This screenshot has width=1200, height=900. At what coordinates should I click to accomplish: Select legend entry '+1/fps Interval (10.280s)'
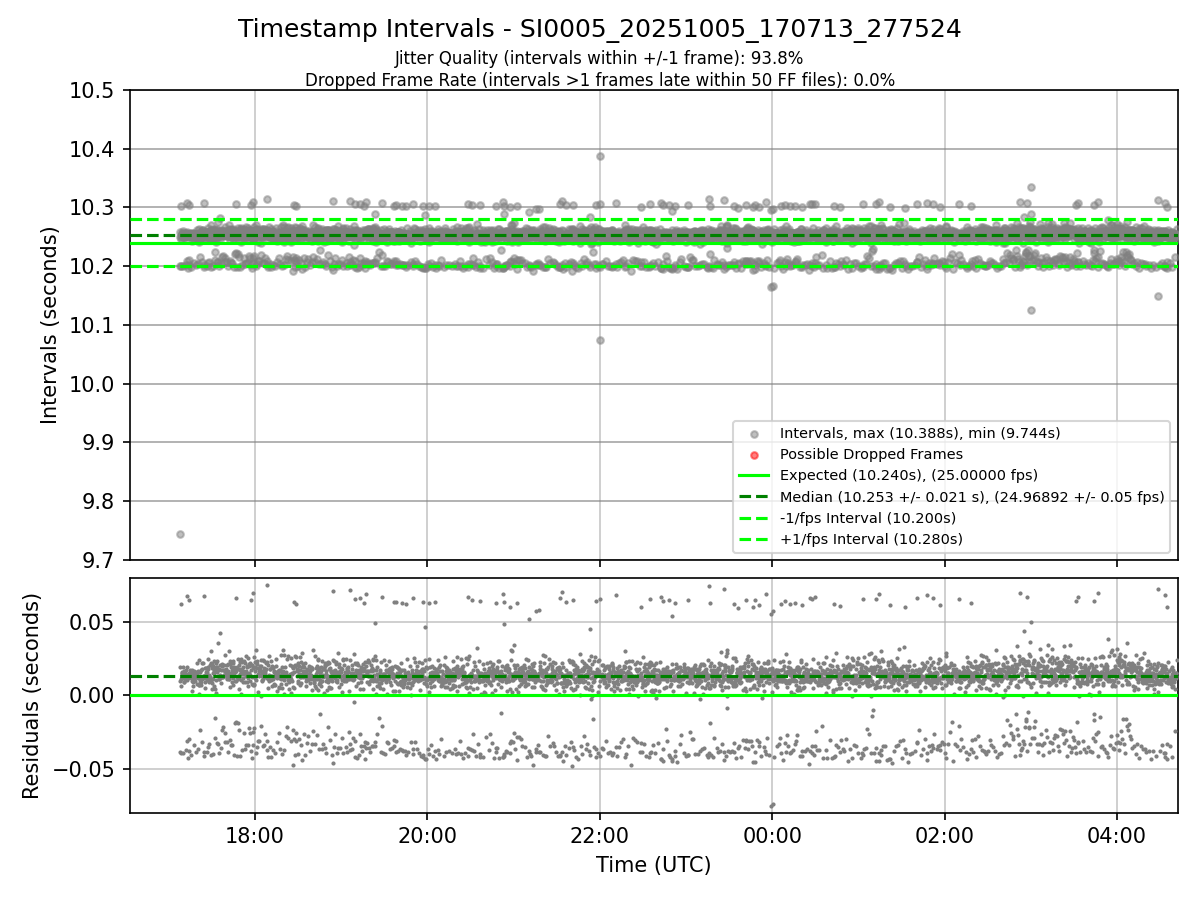871,539
